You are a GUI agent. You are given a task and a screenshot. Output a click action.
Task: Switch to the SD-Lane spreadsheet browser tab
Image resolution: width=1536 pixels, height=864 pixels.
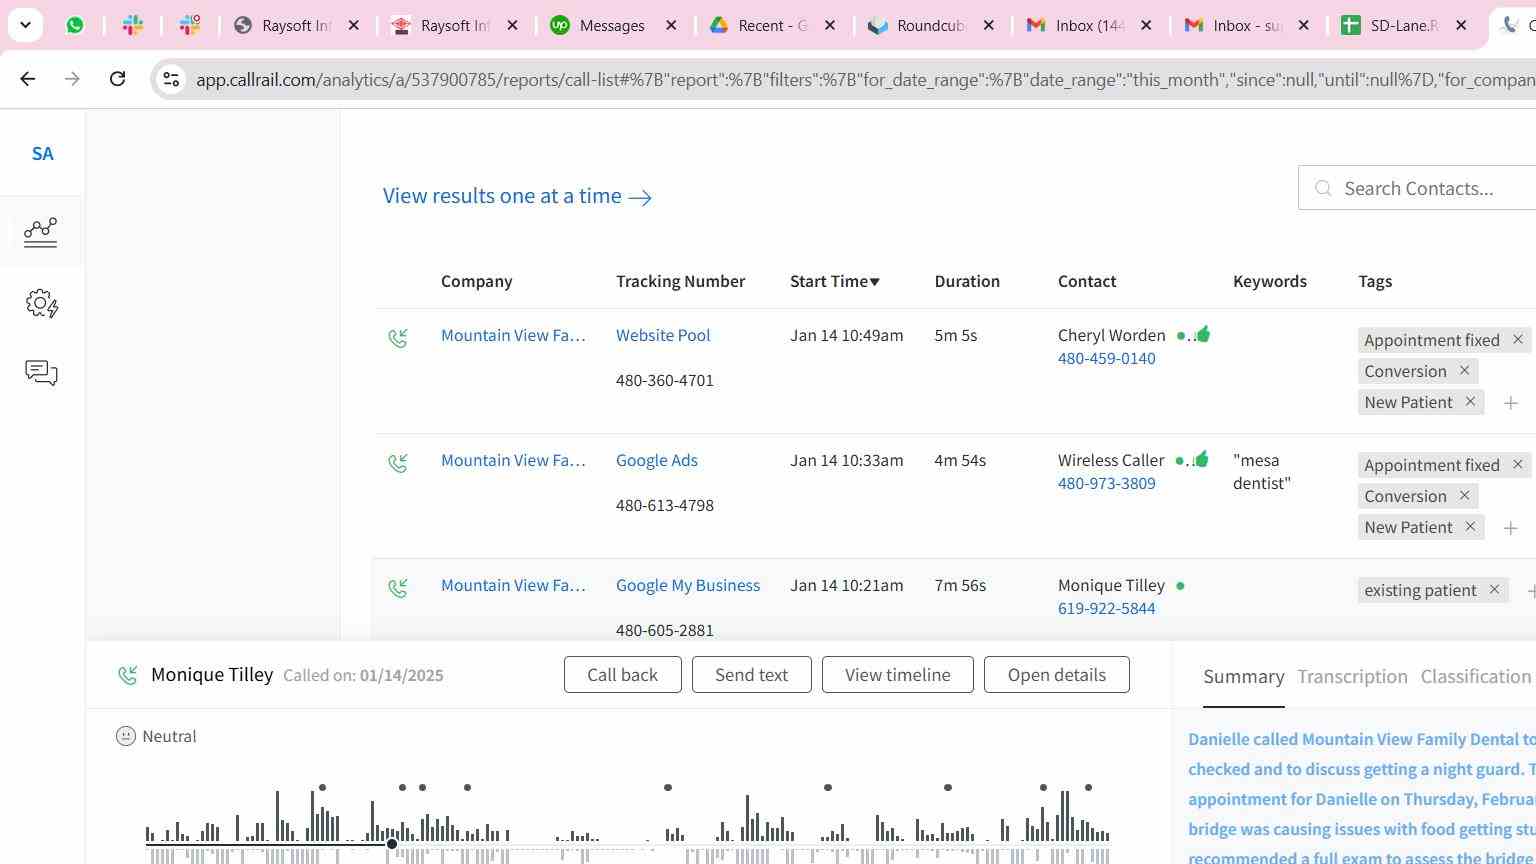pos(1403,25)
